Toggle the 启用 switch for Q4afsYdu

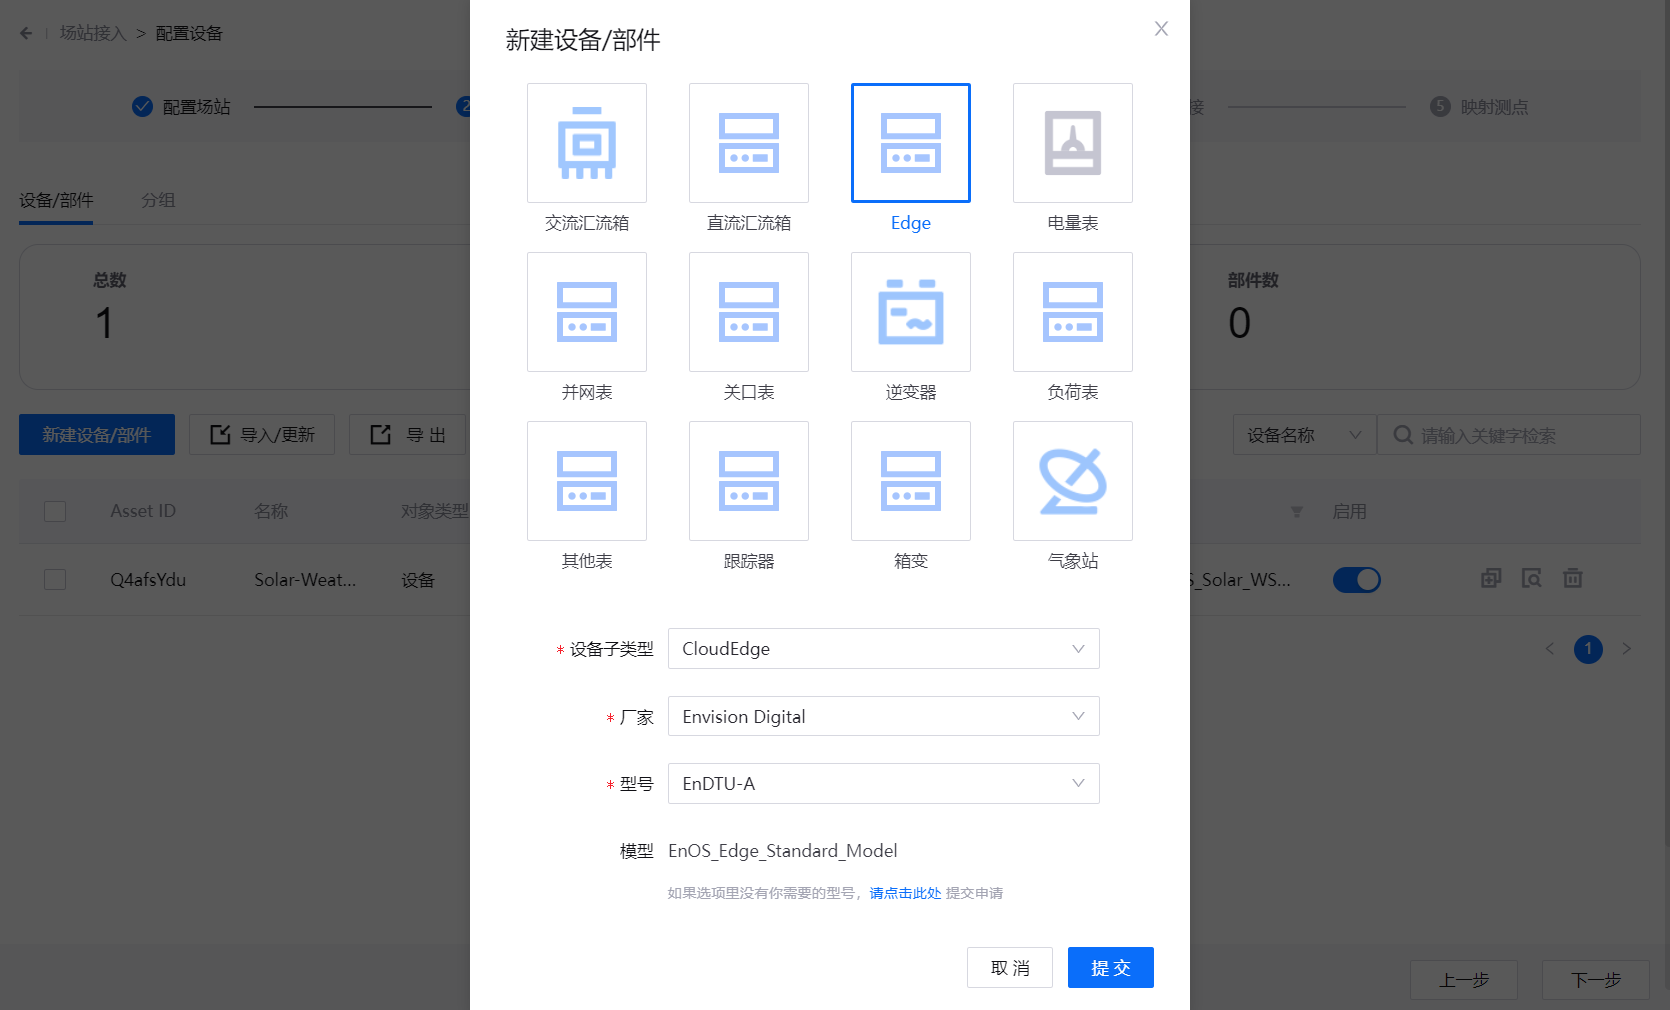pyautogui.click(x=1357, y=580)
